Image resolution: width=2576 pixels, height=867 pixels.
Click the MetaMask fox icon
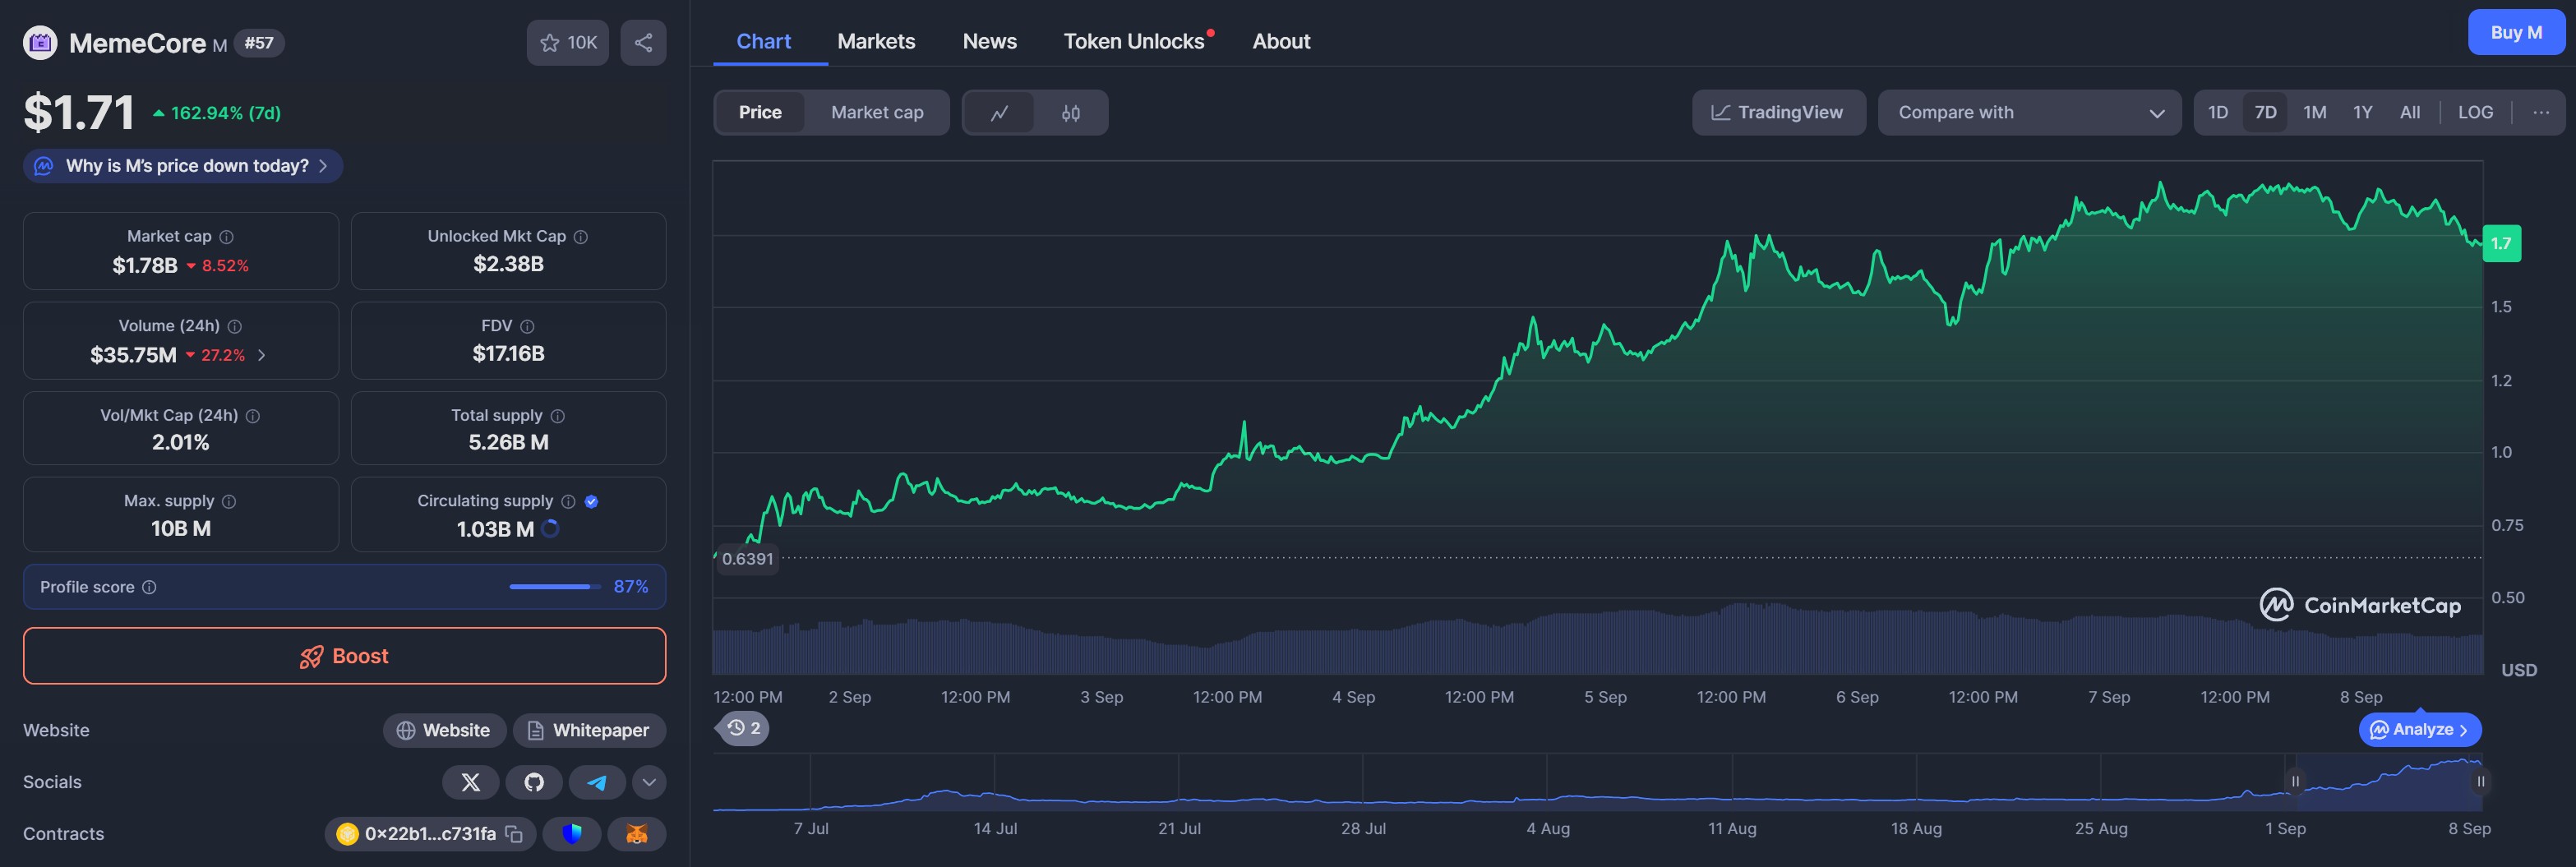pos(636,834)
